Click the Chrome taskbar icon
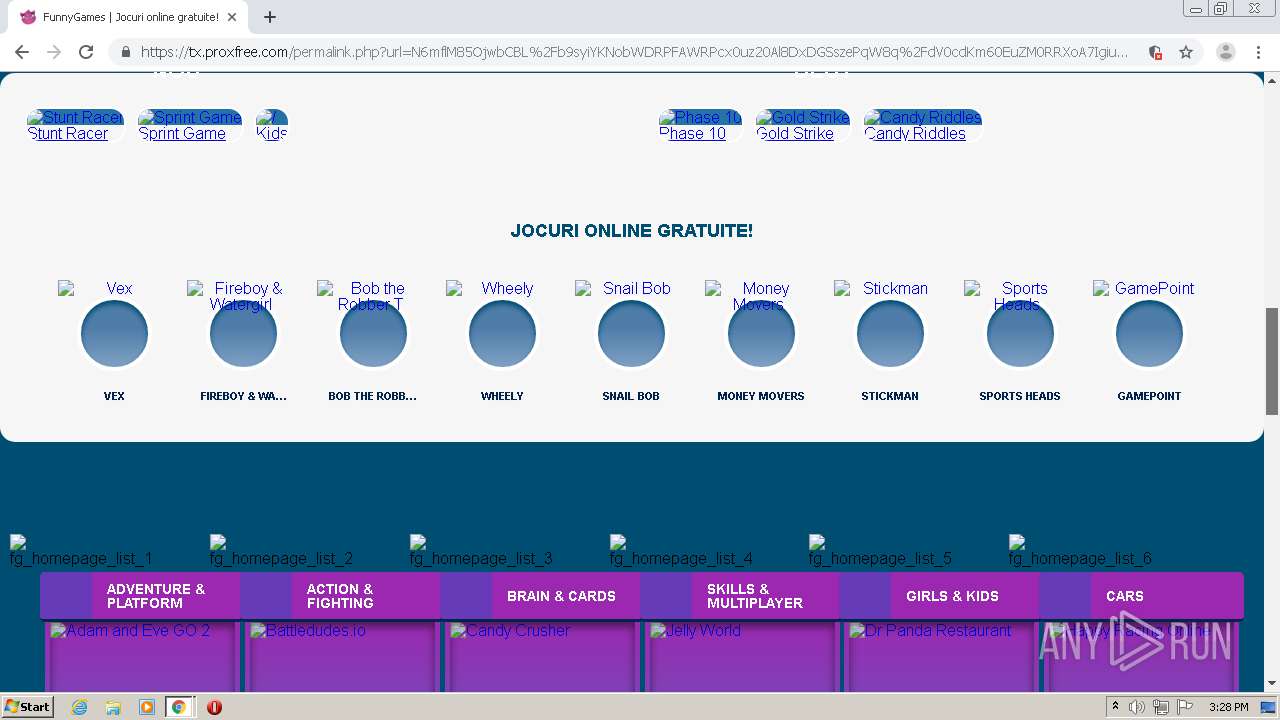The image size is (1280, 720). coord(178,707)
